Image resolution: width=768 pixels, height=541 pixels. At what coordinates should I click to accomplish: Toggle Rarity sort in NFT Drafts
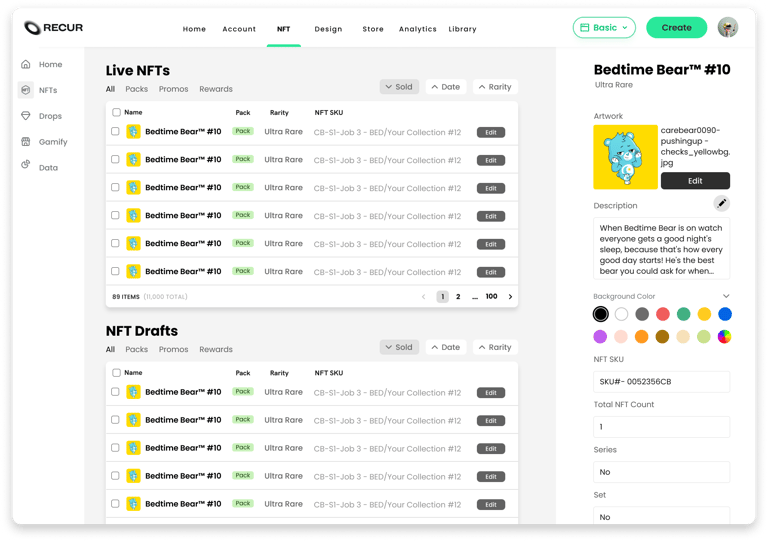tap(495, 347)
